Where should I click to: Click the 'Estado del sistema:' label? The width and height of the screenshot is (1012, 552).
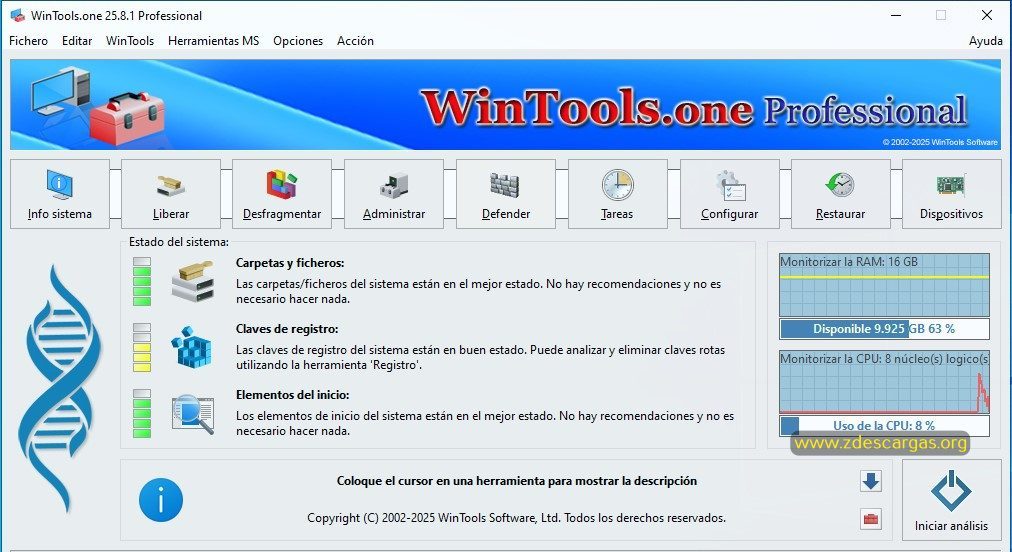pos(179,242)
